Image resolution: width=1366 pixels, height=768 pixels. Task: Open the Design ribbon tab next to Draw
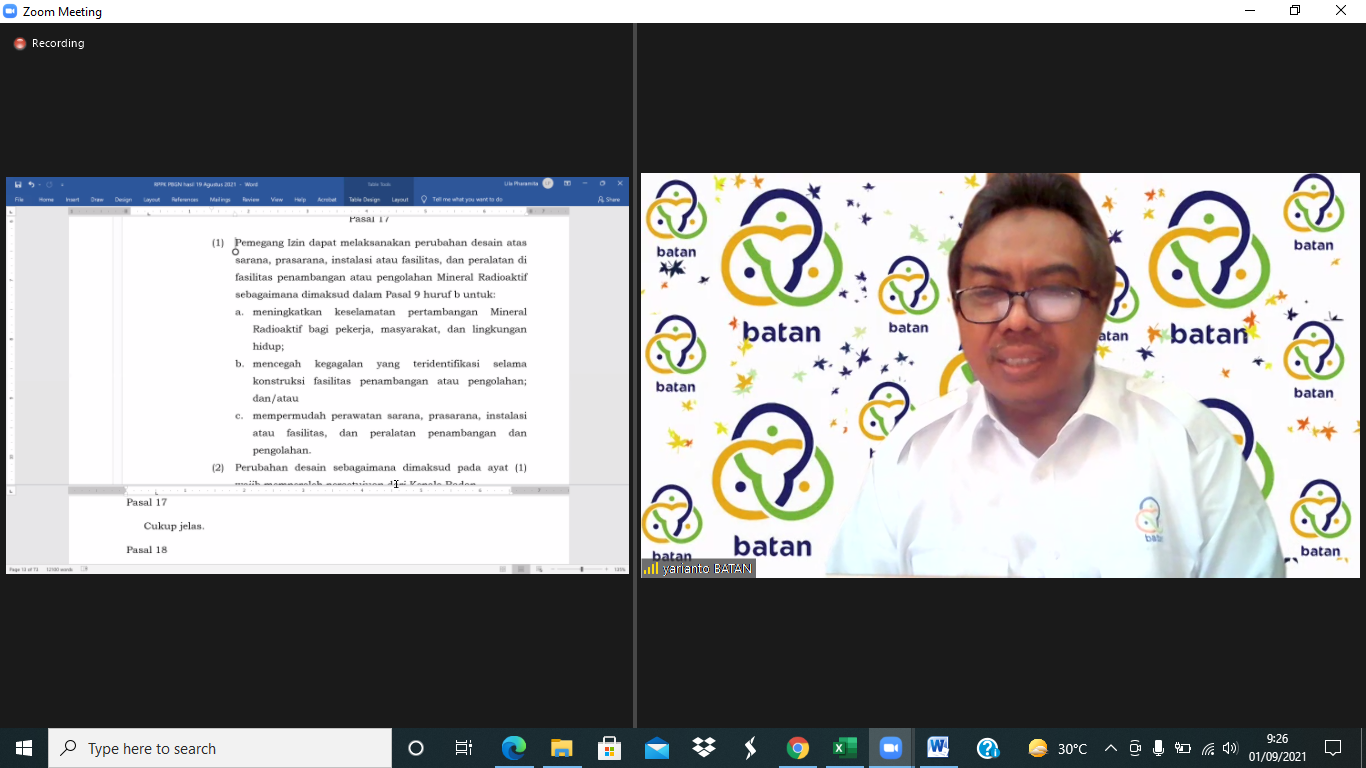pos(123,199)
